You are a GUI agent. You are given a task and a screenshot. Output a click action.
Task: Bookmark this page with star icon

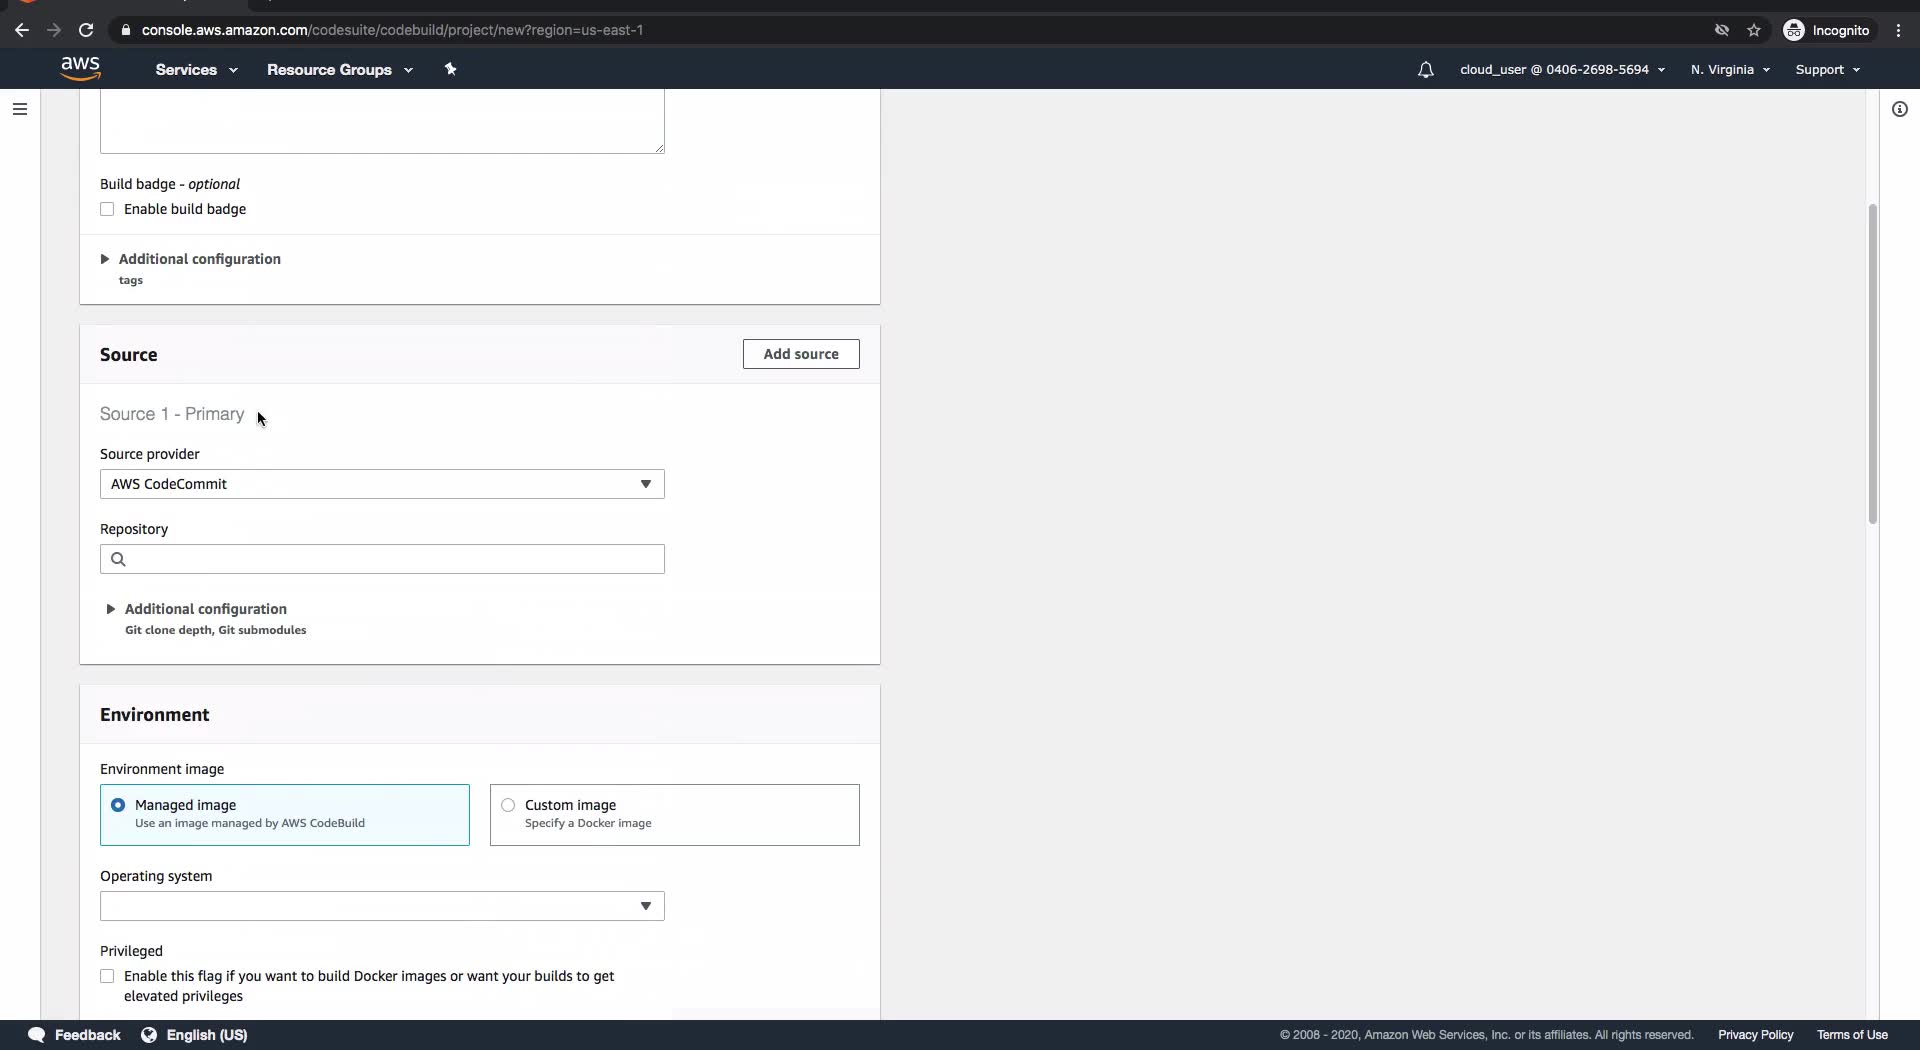tap(1754, 30)
